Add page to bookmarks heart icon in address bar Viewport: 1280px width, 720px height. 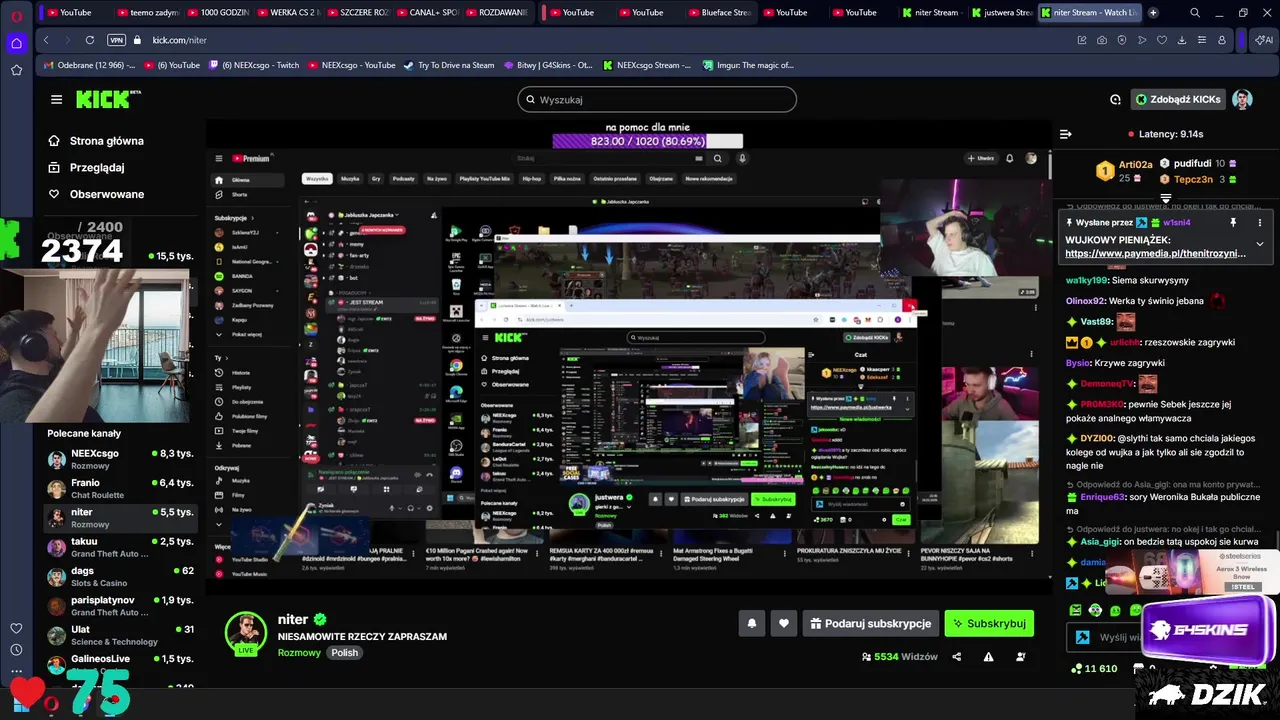coord(1162,40)
